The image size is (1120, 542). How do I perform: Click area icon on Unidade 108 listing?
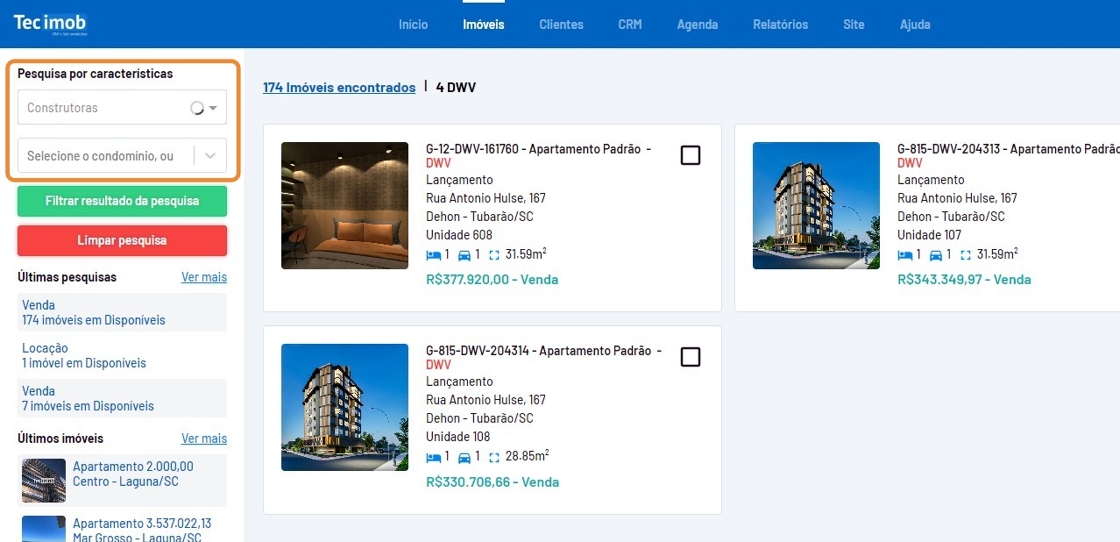point(494,457)
